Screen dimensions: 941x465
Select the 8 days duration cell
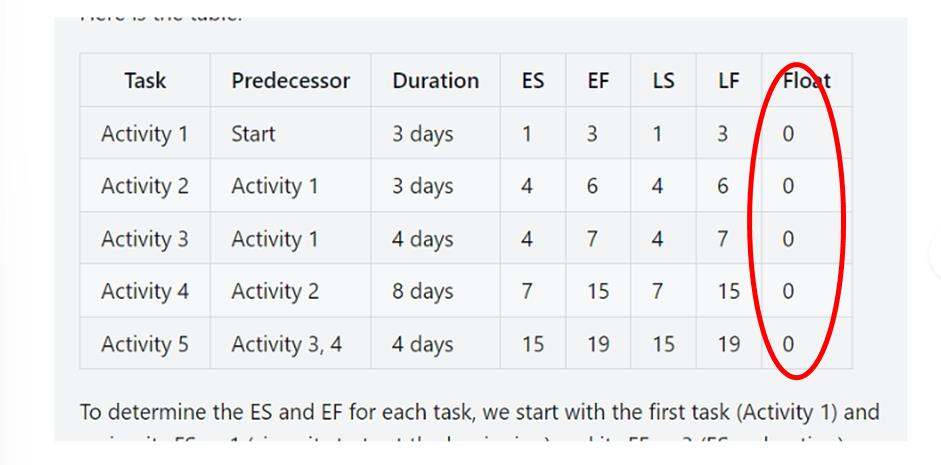436,291
